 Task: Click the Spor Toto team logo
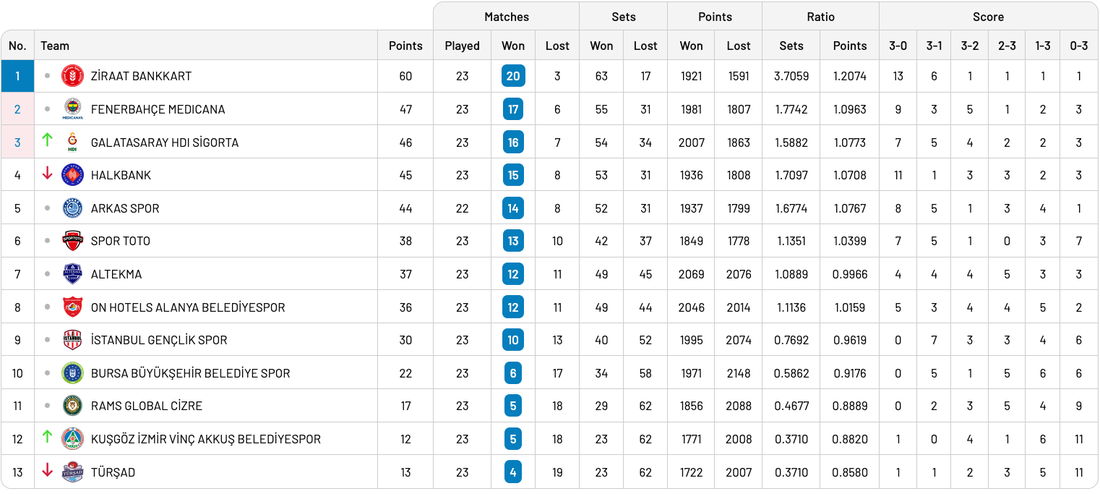pos(72,241)
